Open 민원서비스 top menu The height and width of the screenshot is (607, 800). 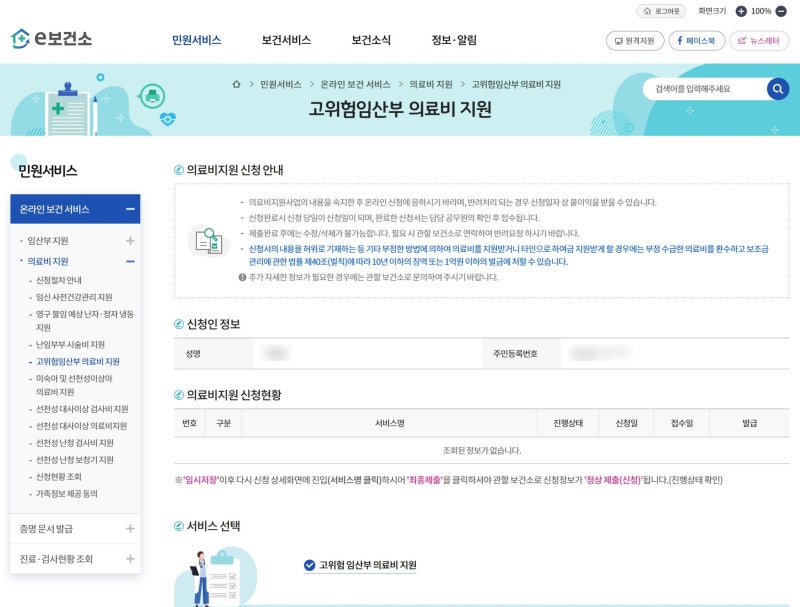coord(196,40)
